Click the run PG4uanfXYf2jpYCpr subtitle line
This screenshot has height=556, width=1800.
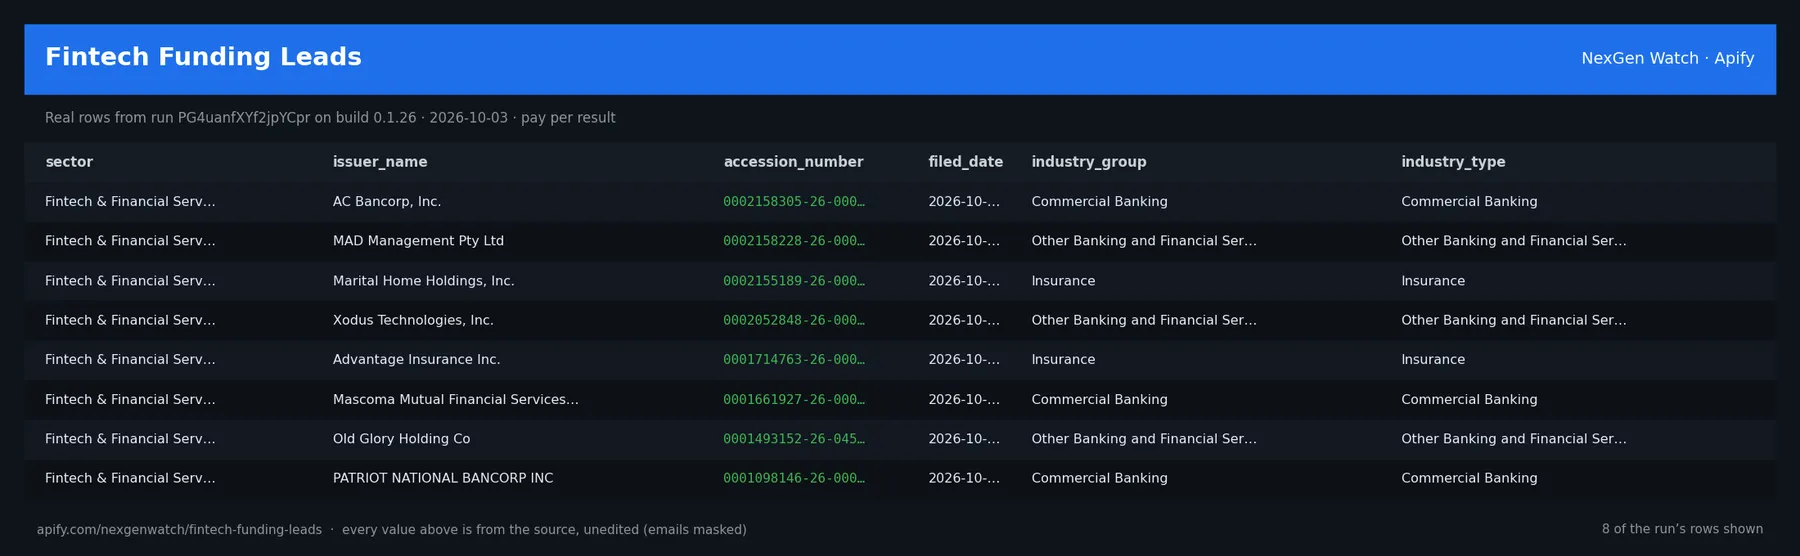(330, 118)
